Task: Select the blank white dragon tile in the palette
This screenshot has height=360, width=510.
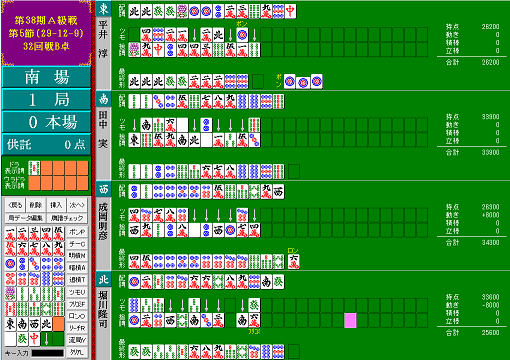Action: (10, 339)
